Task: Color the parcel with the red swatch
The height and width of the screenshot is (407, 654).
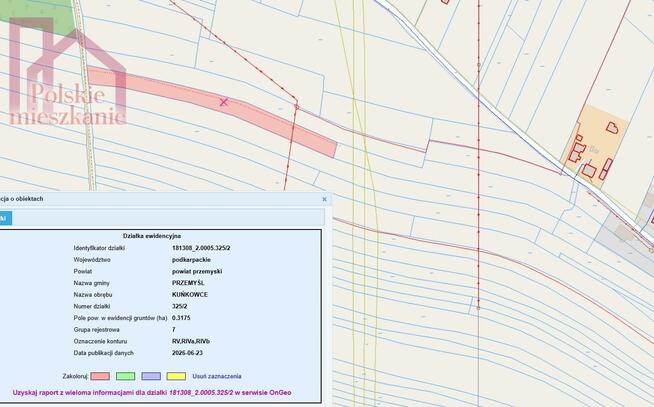Action: click(100, 376)
